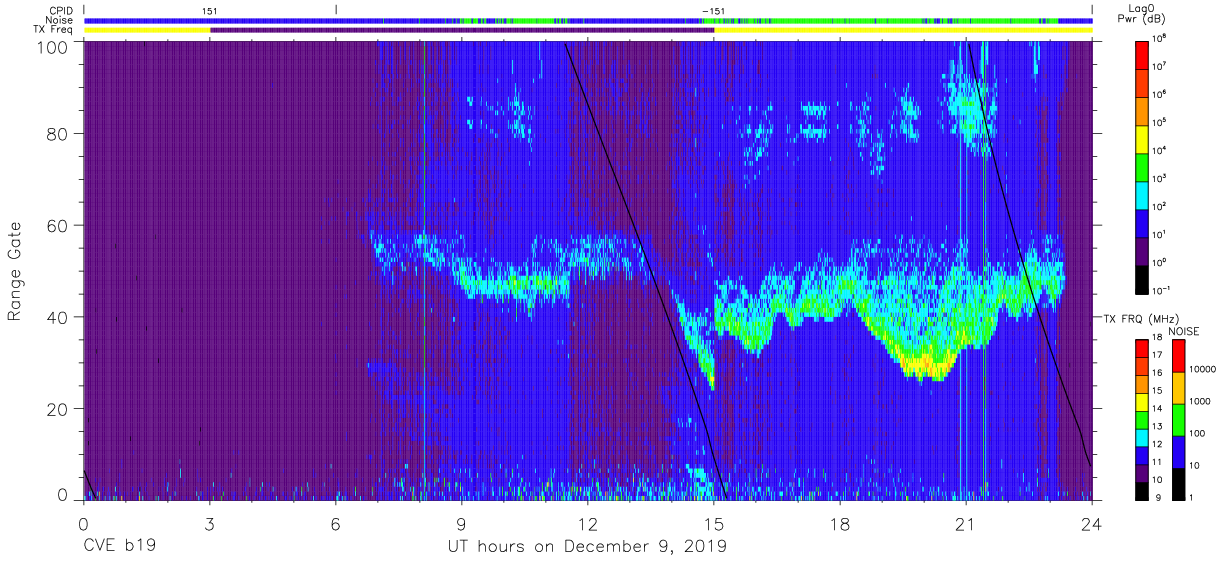Click the green segment of the Lag0 Pwr colorbar
Viewport: 1228px width, 567px height.
click(1142, 165)
